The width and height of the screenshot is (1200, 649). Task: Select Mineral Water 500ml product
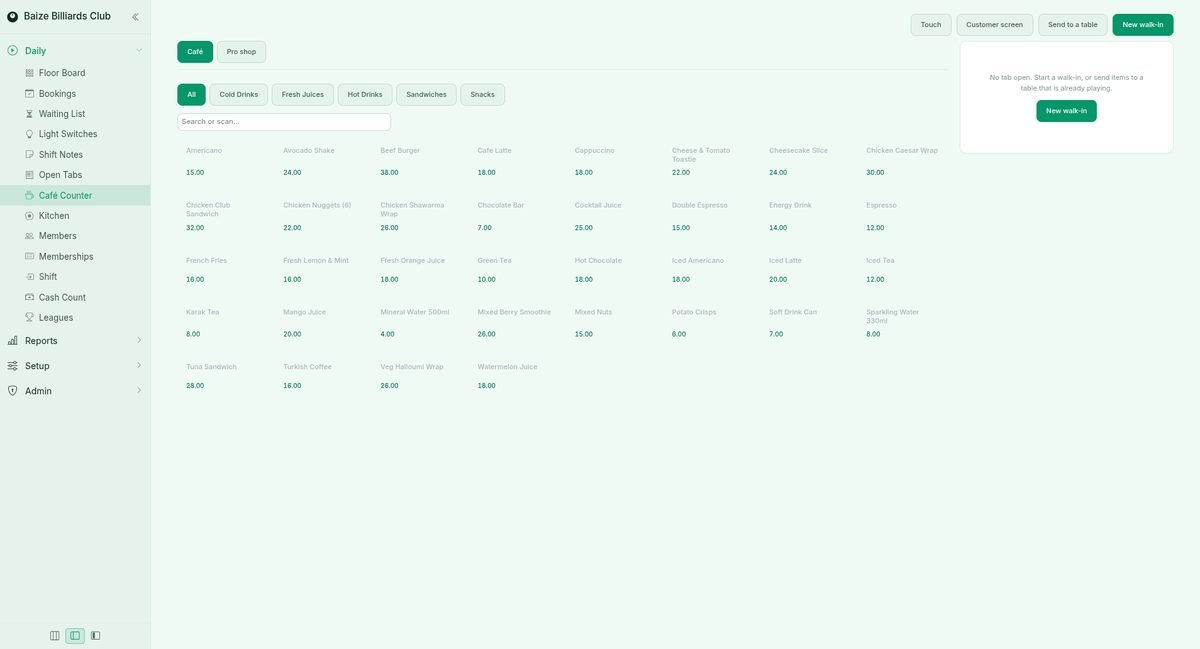pos(420,323)
